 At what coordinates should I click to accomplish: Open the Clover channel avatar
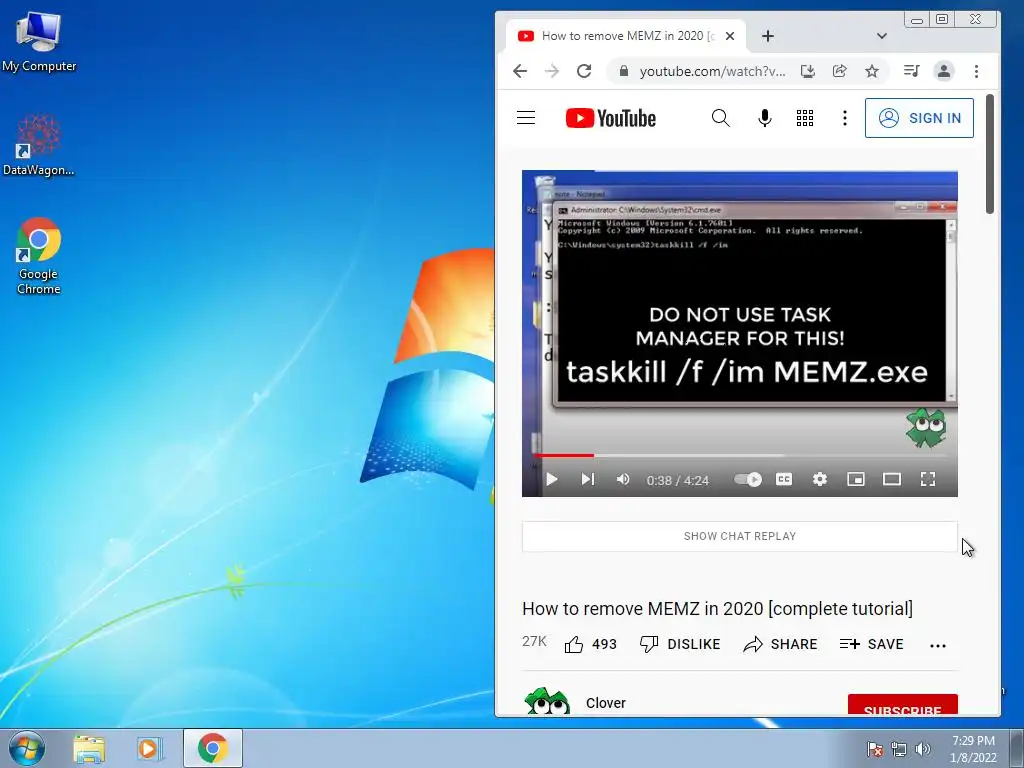click(x=547, y=701)
